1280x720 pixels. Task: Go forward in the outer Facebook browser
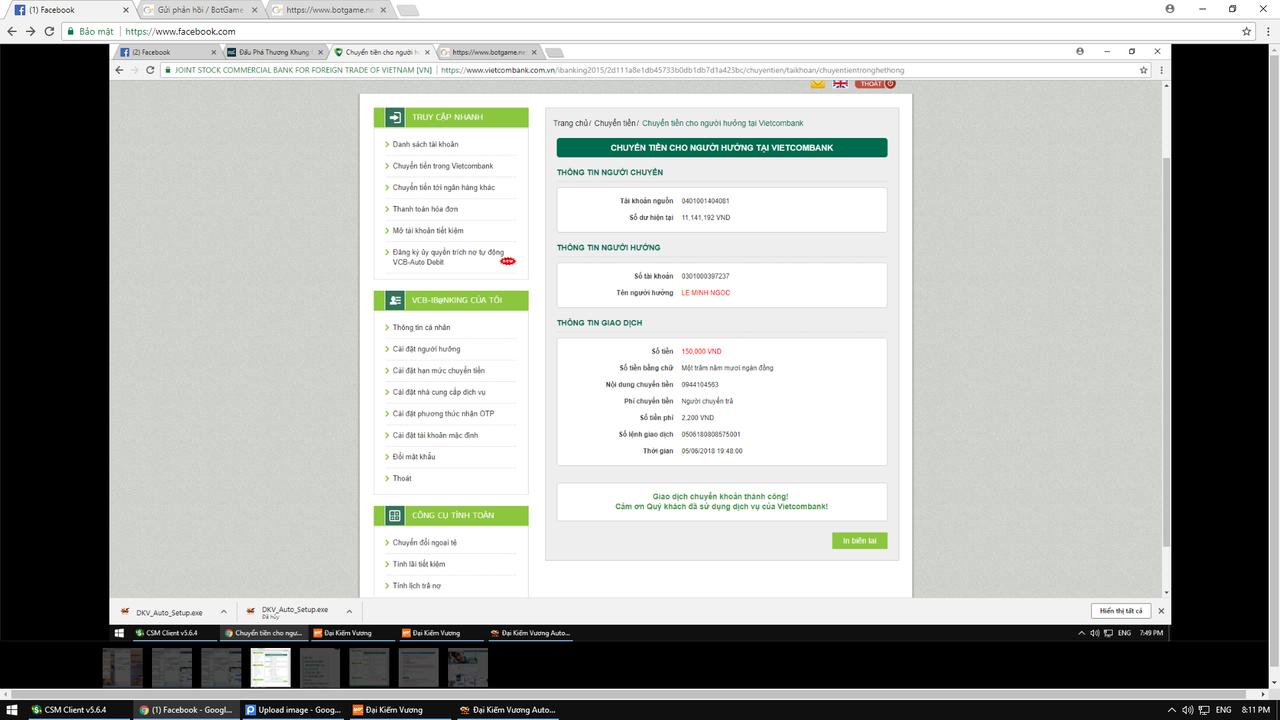pyautogui.click(x=30, y=31)
